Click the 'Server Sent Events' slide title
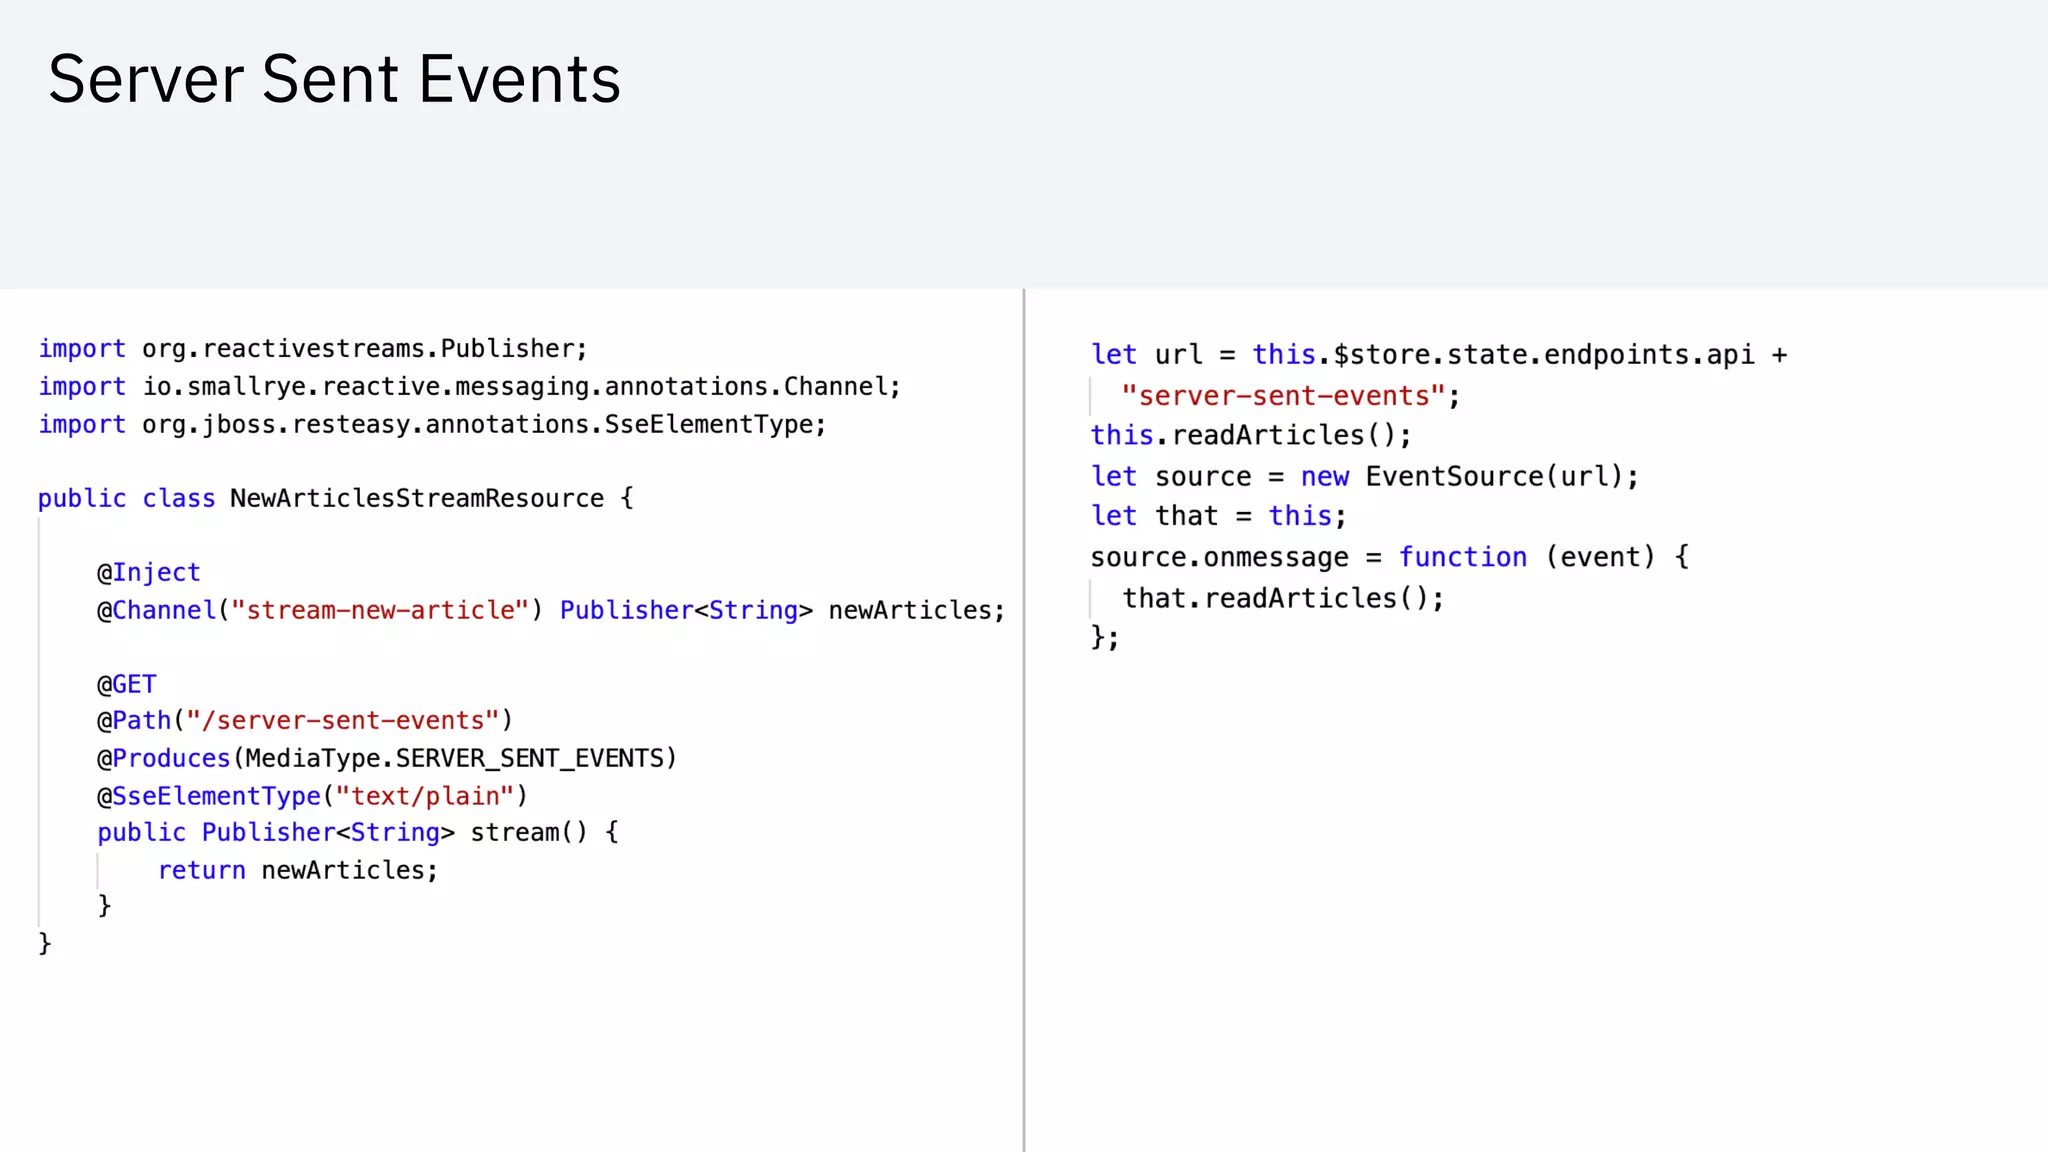Image resolution: width=2048 pixels, height=1152 pixels. pyautogui.click(x=334, y=79)
